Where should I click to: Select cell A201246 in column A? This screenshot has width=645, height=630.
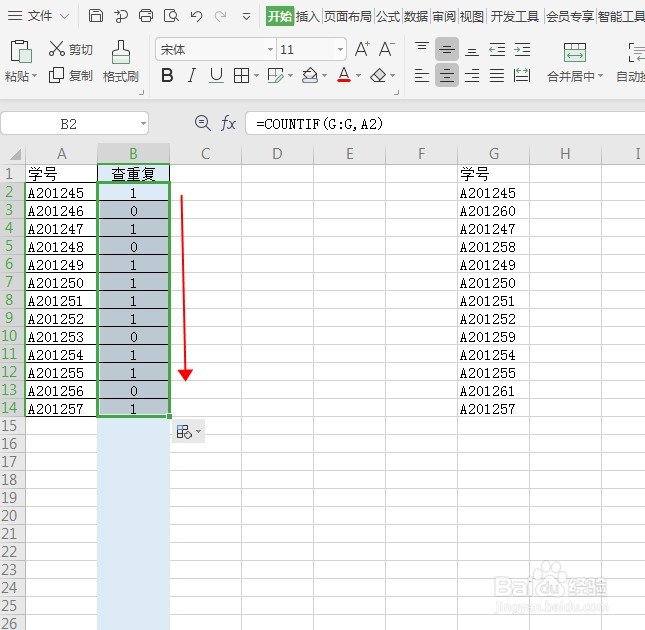pos(61,211)
